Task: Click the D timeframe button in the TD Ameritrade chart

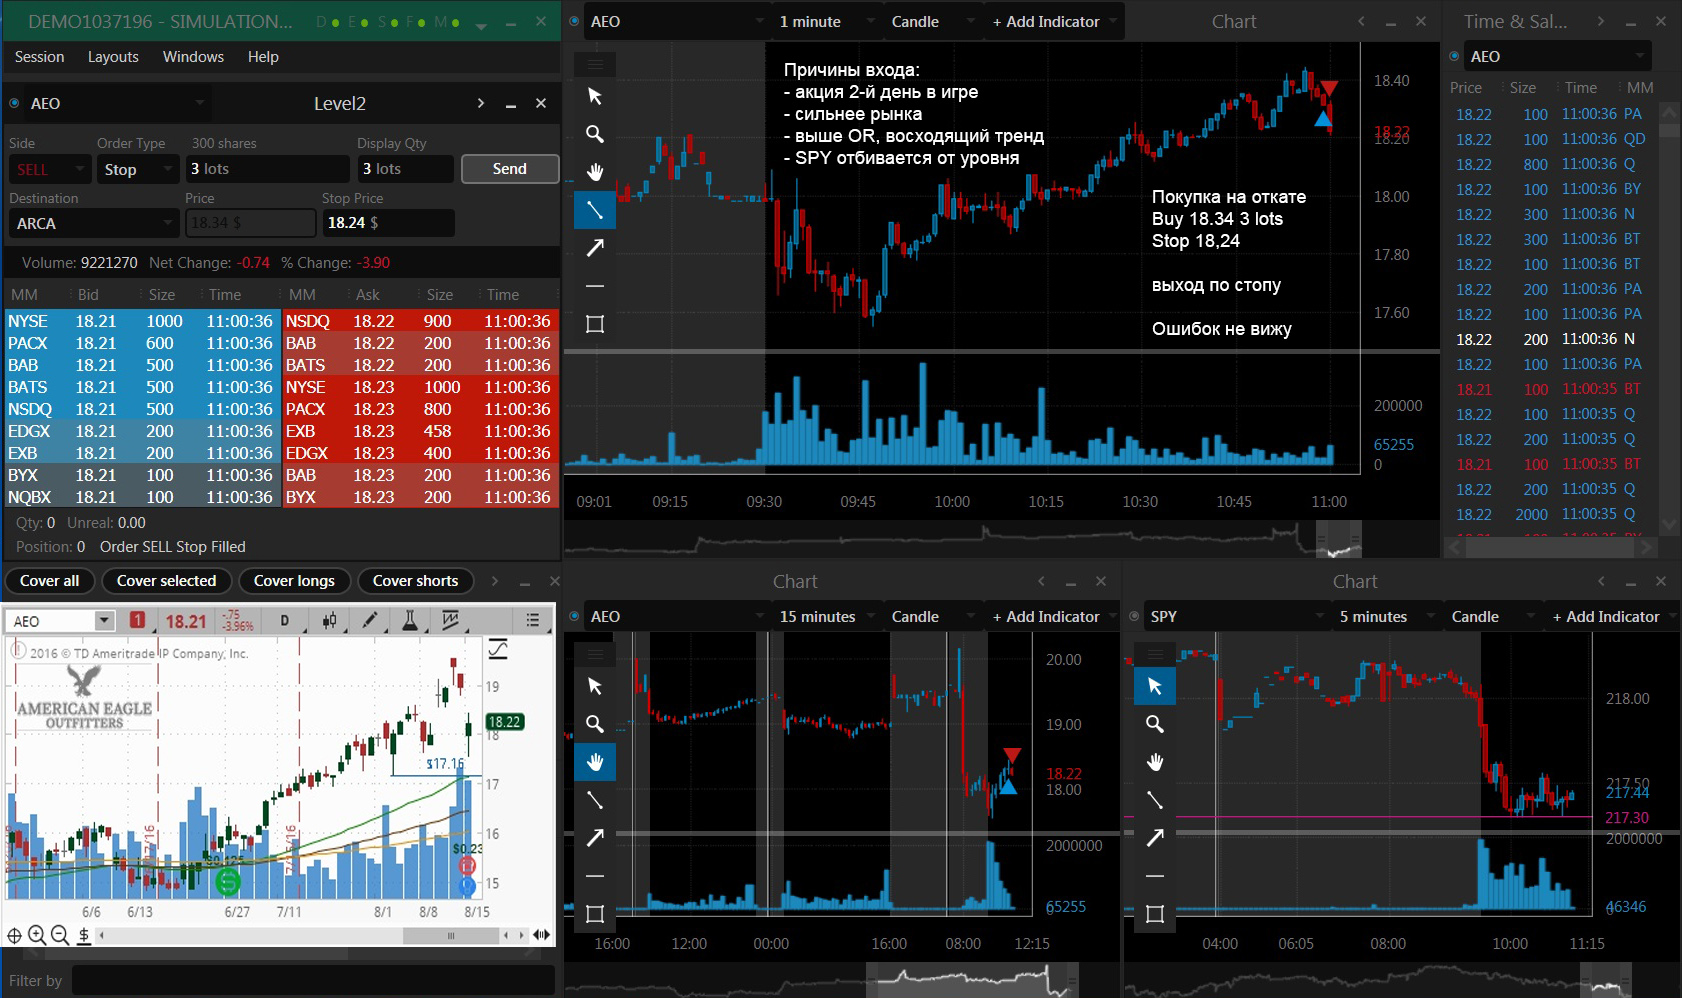Action: (285, 621)
